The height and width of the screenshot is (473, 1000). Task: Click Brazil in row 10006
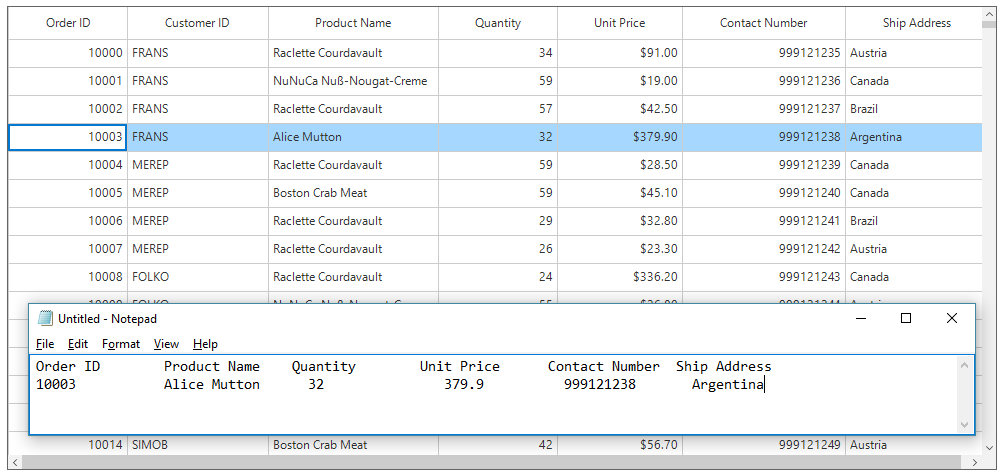914,221
